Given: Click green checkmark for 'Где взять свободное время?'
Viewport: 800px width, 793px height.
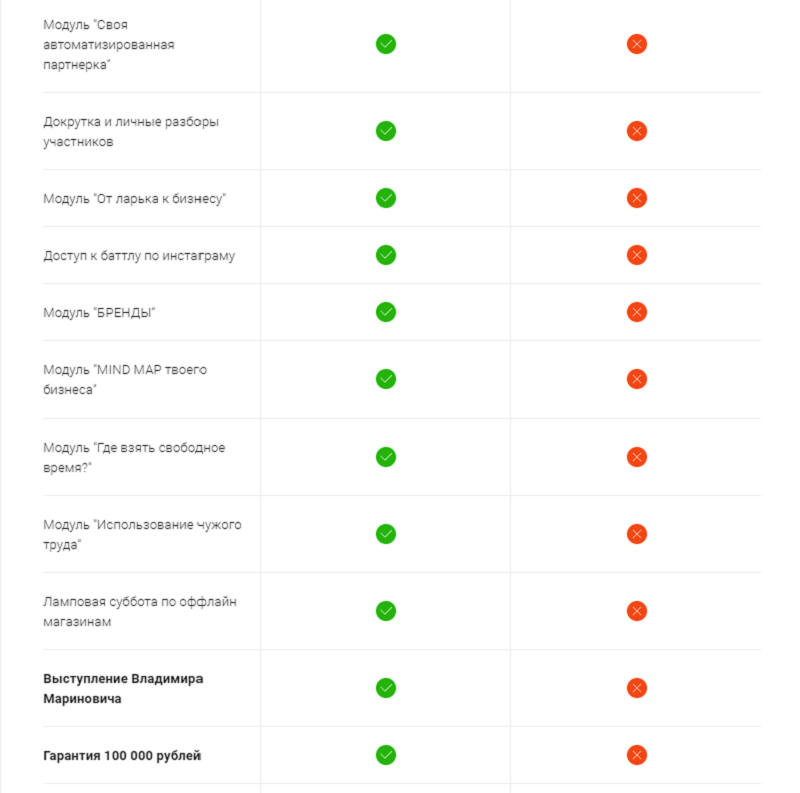Looking at the screenshot, I should pos(386,457).
